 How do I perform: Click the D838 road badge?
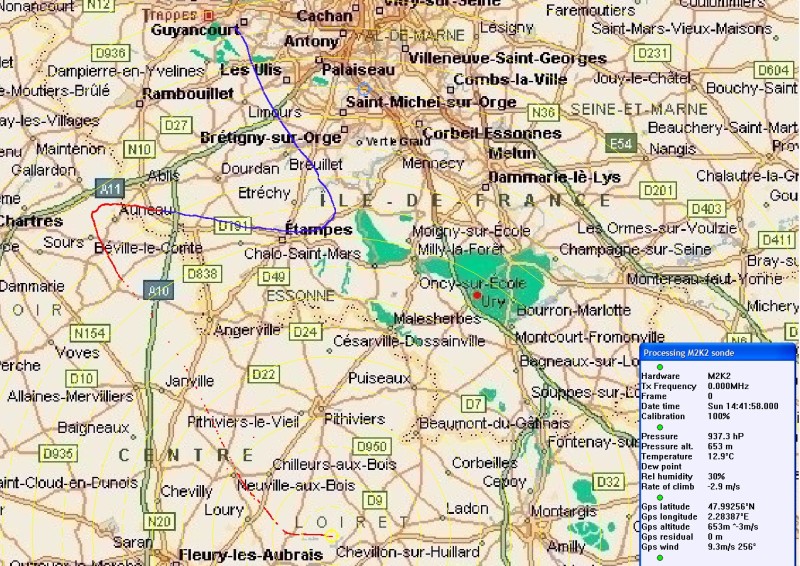[x=203, y=274]
